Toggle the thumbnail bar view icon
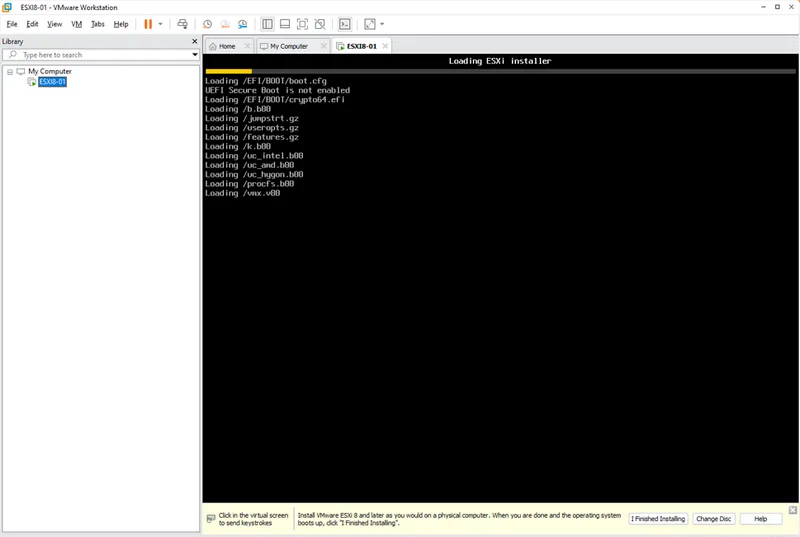 pyautogui.click(x=285, y=24)
